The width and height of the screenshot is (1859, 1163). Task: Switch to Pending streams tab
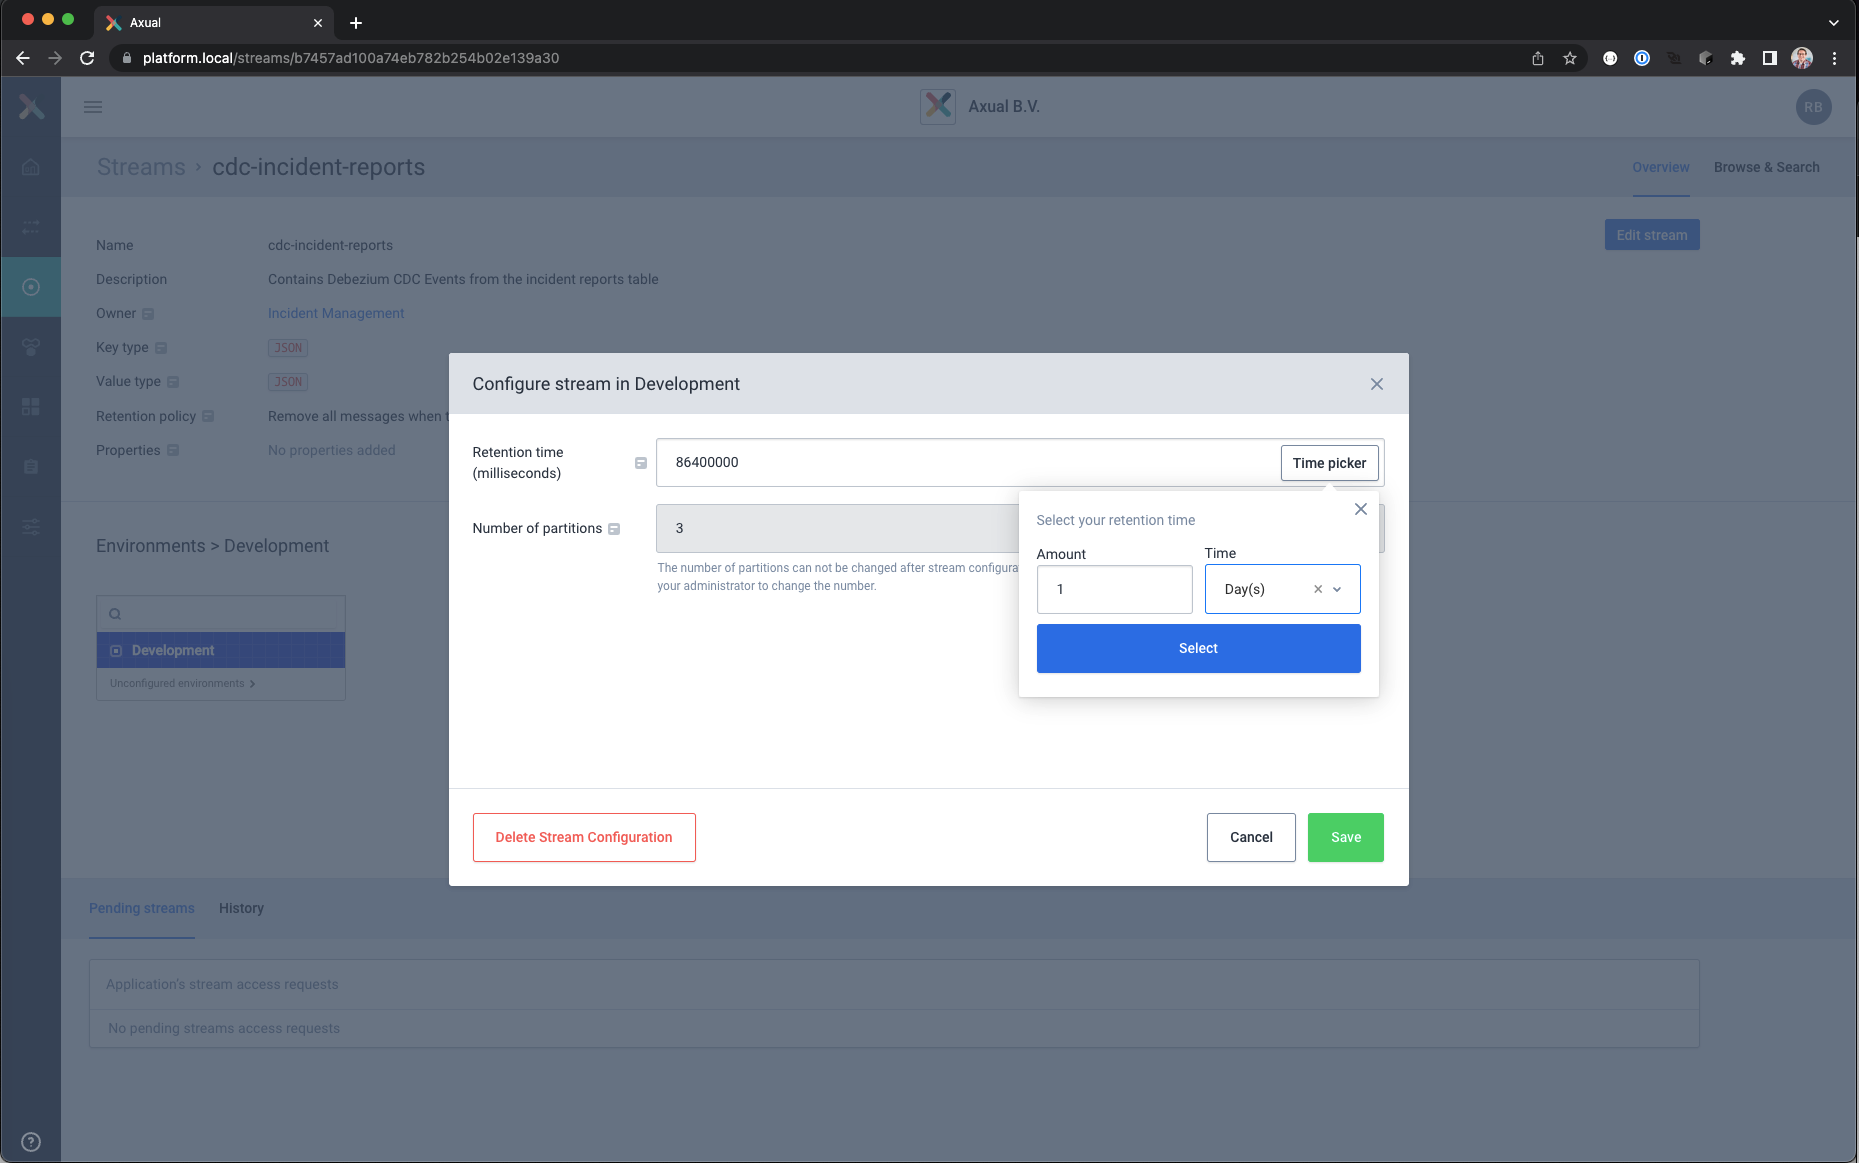(x=142, y=908)
